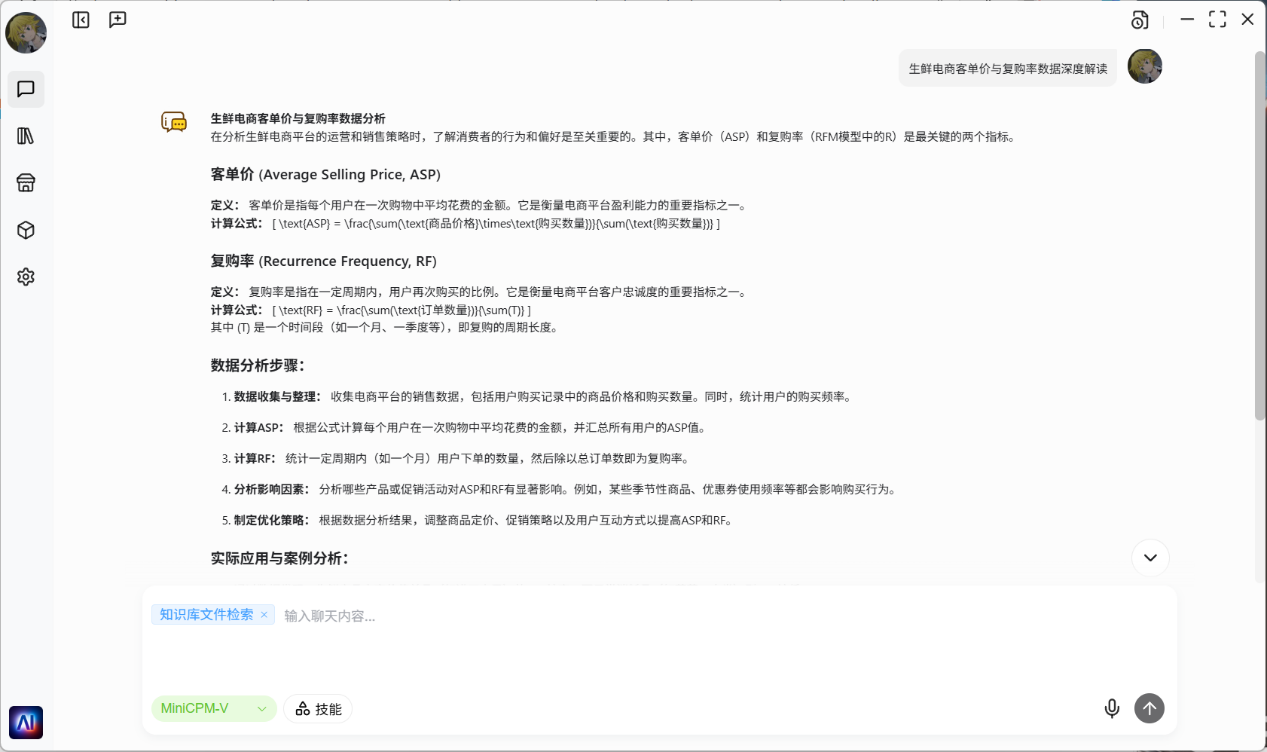Select the 知识库文件检索 tag
The image size is (1267, 752).
click(x=206, y=615)
